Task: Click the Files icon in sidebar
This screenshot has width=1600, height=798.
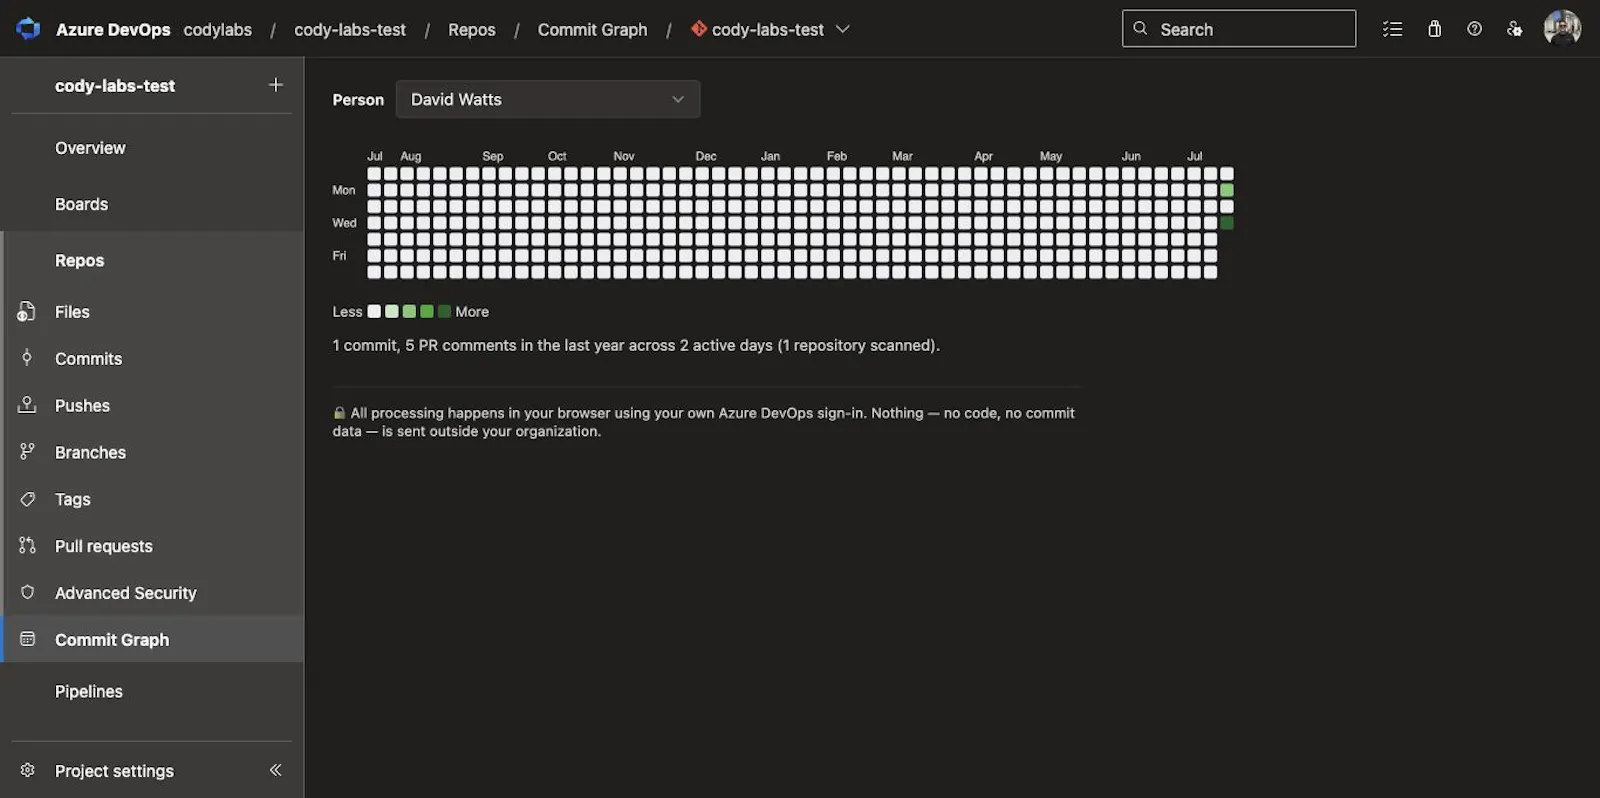Action: pos(27,312)
